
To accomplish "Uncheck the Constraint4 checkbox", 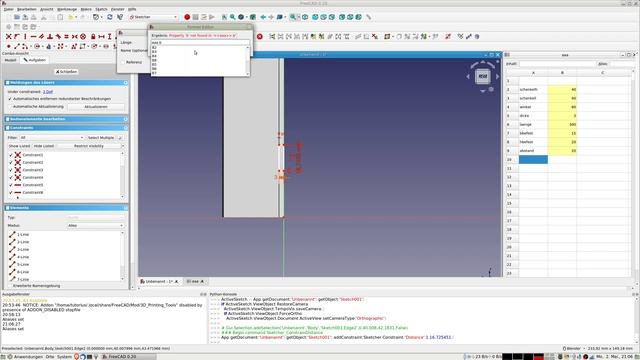I will (11, 178).
